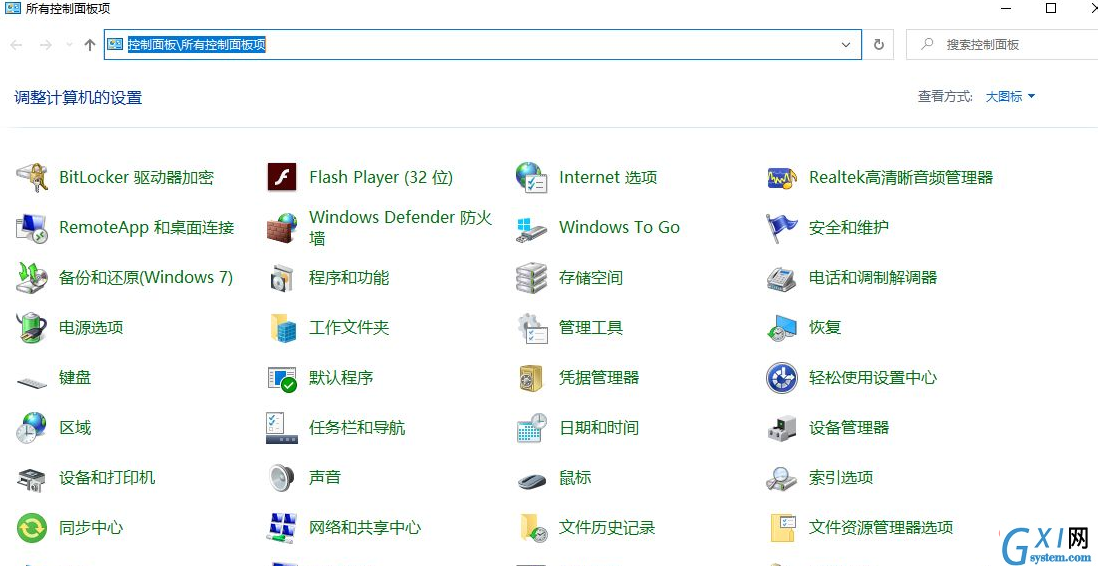Open the 管理工具 gear icon
This screenshot has width=1098, height=566.
point(532,328)
